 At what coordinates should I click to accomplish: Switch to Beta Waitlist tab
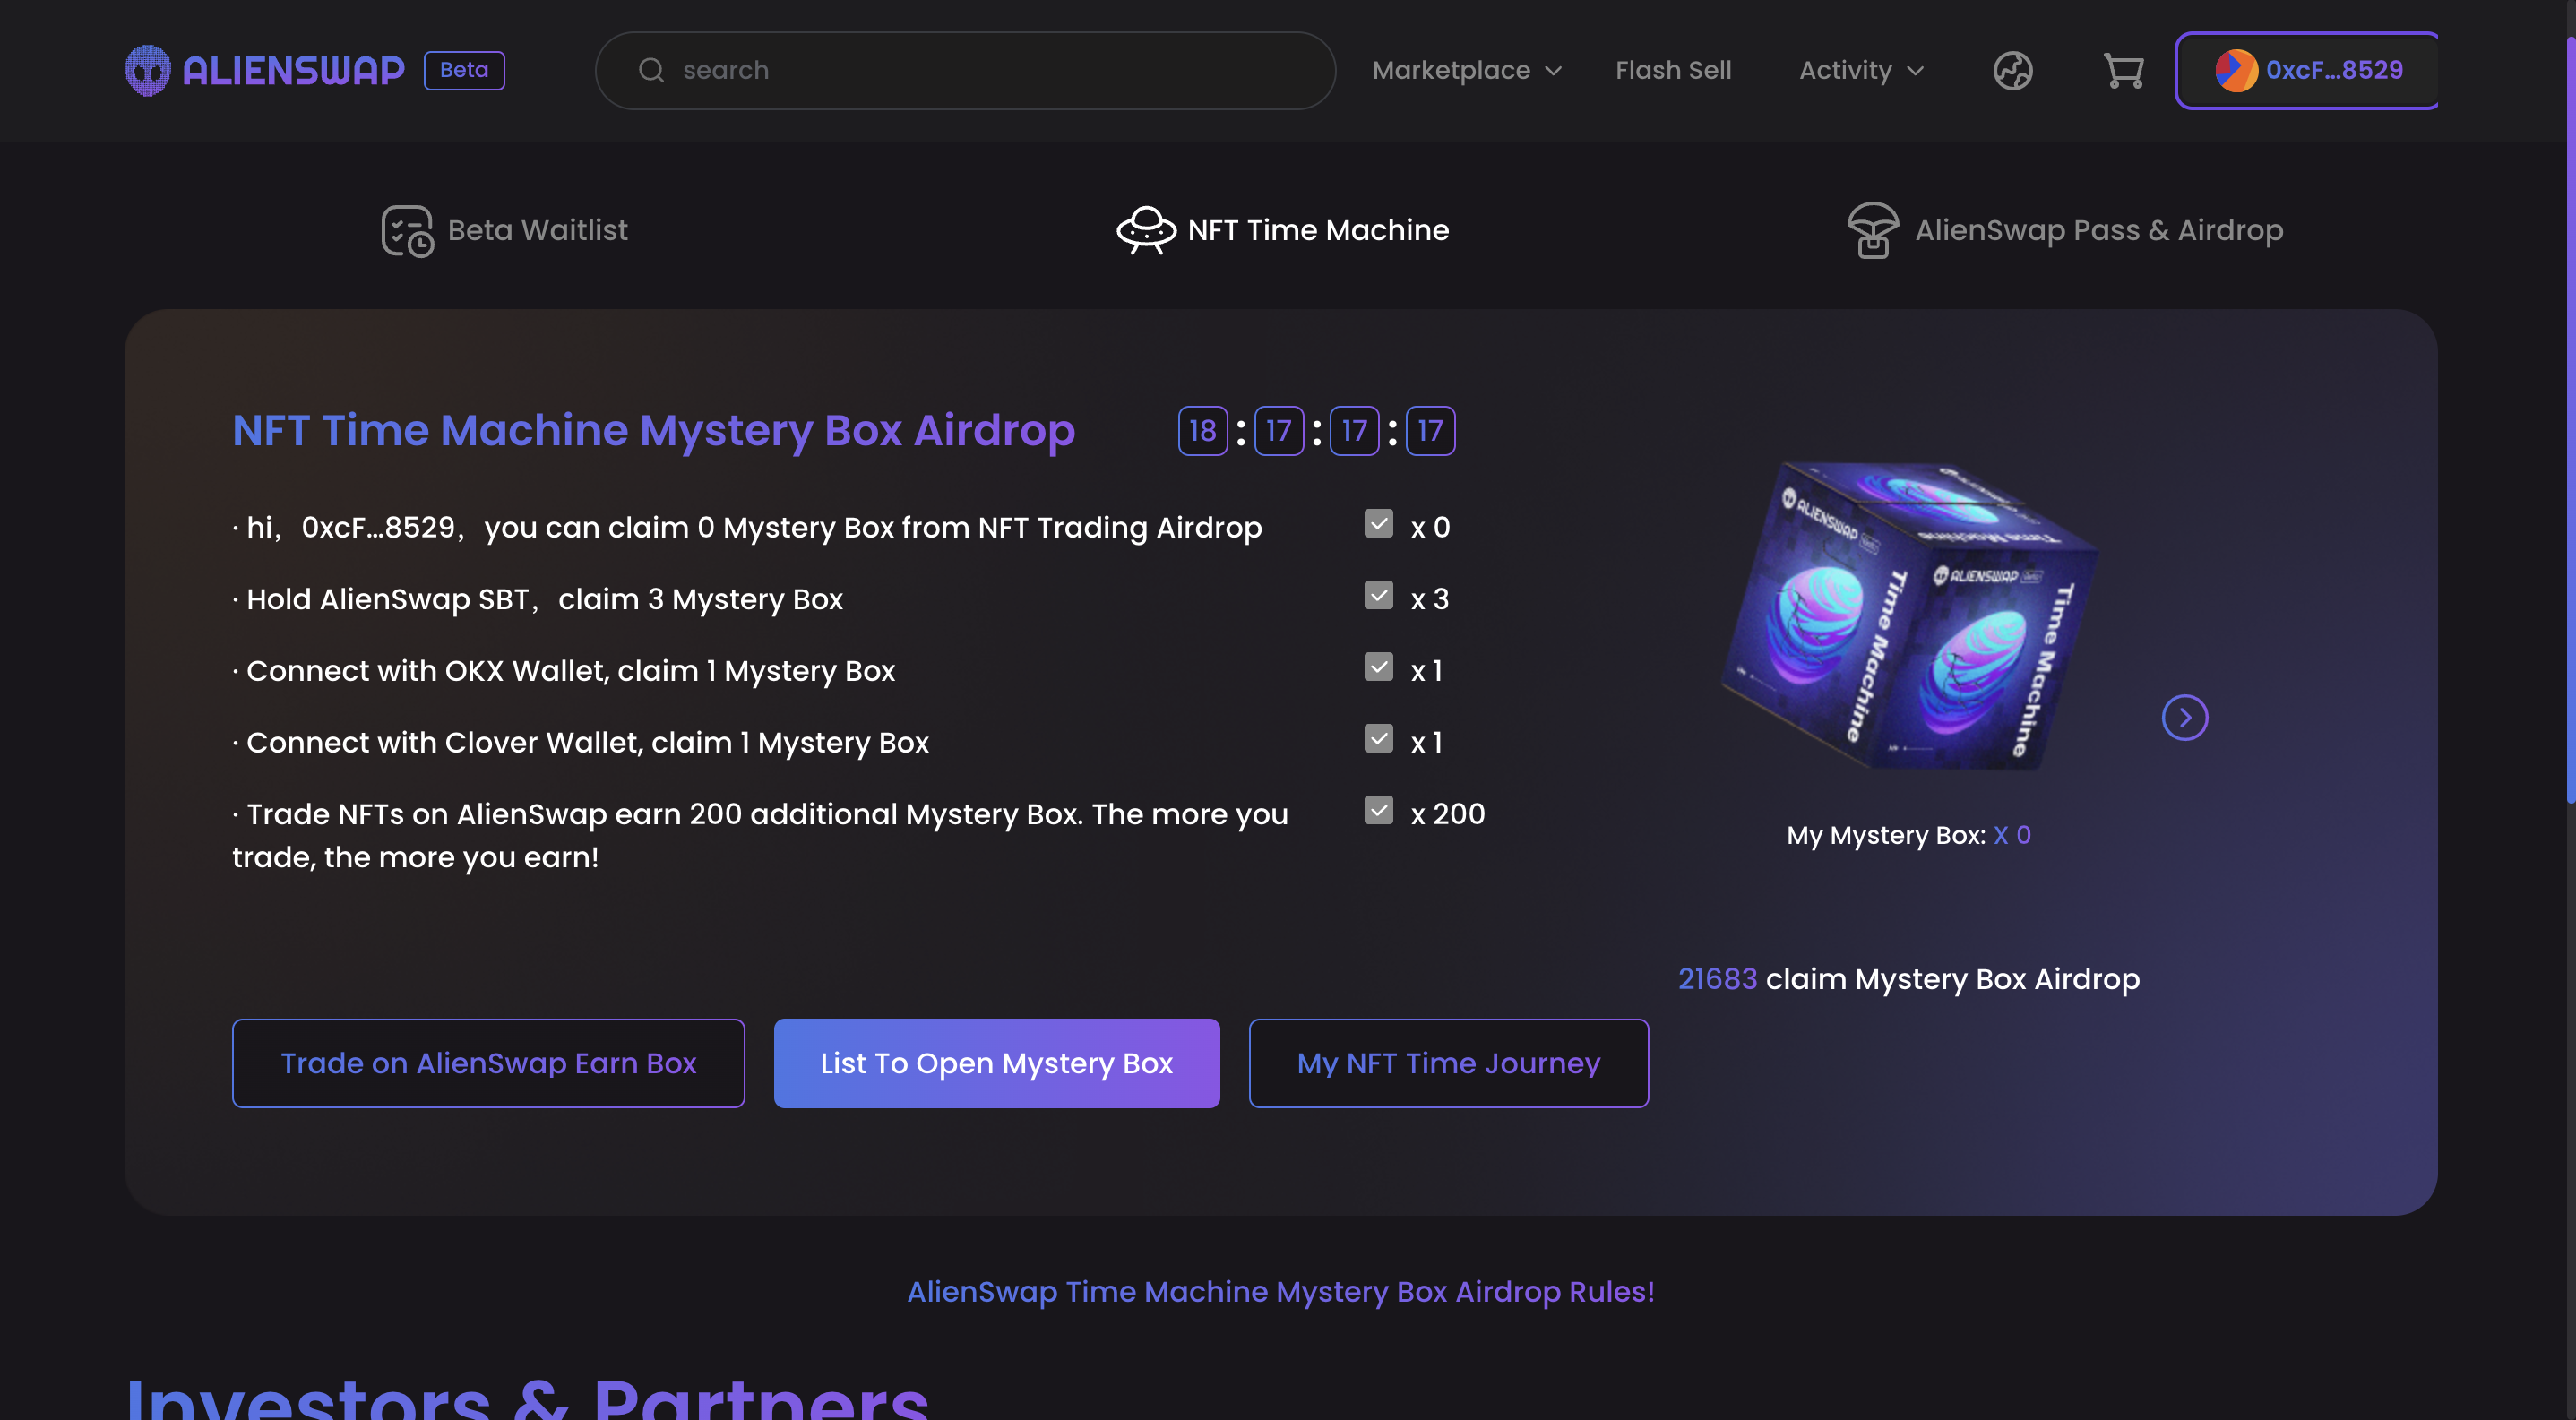click(504, 231)
